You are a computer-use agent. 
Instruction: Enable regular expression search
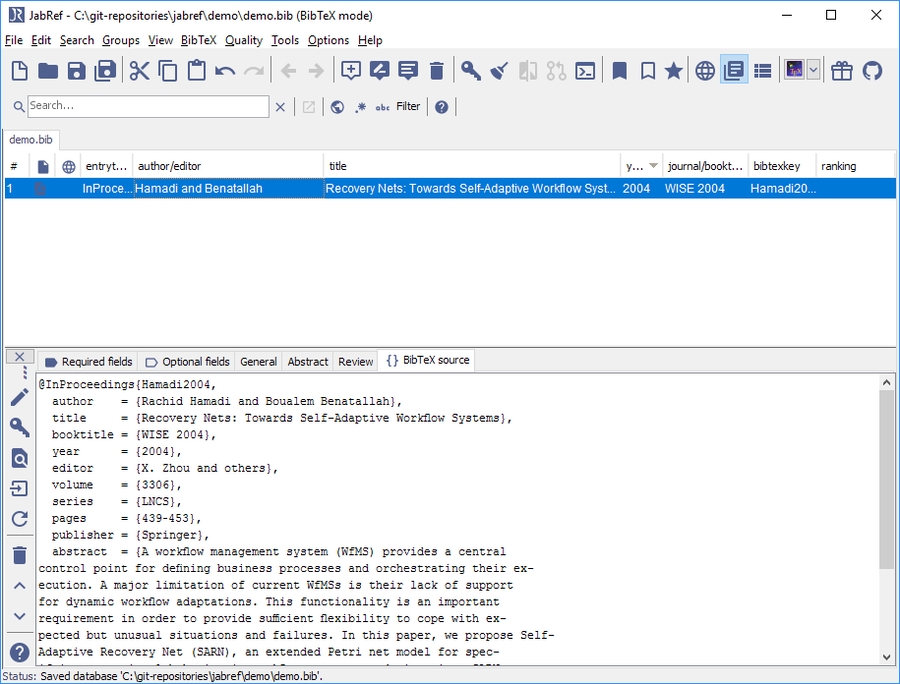tap(359, 106)
